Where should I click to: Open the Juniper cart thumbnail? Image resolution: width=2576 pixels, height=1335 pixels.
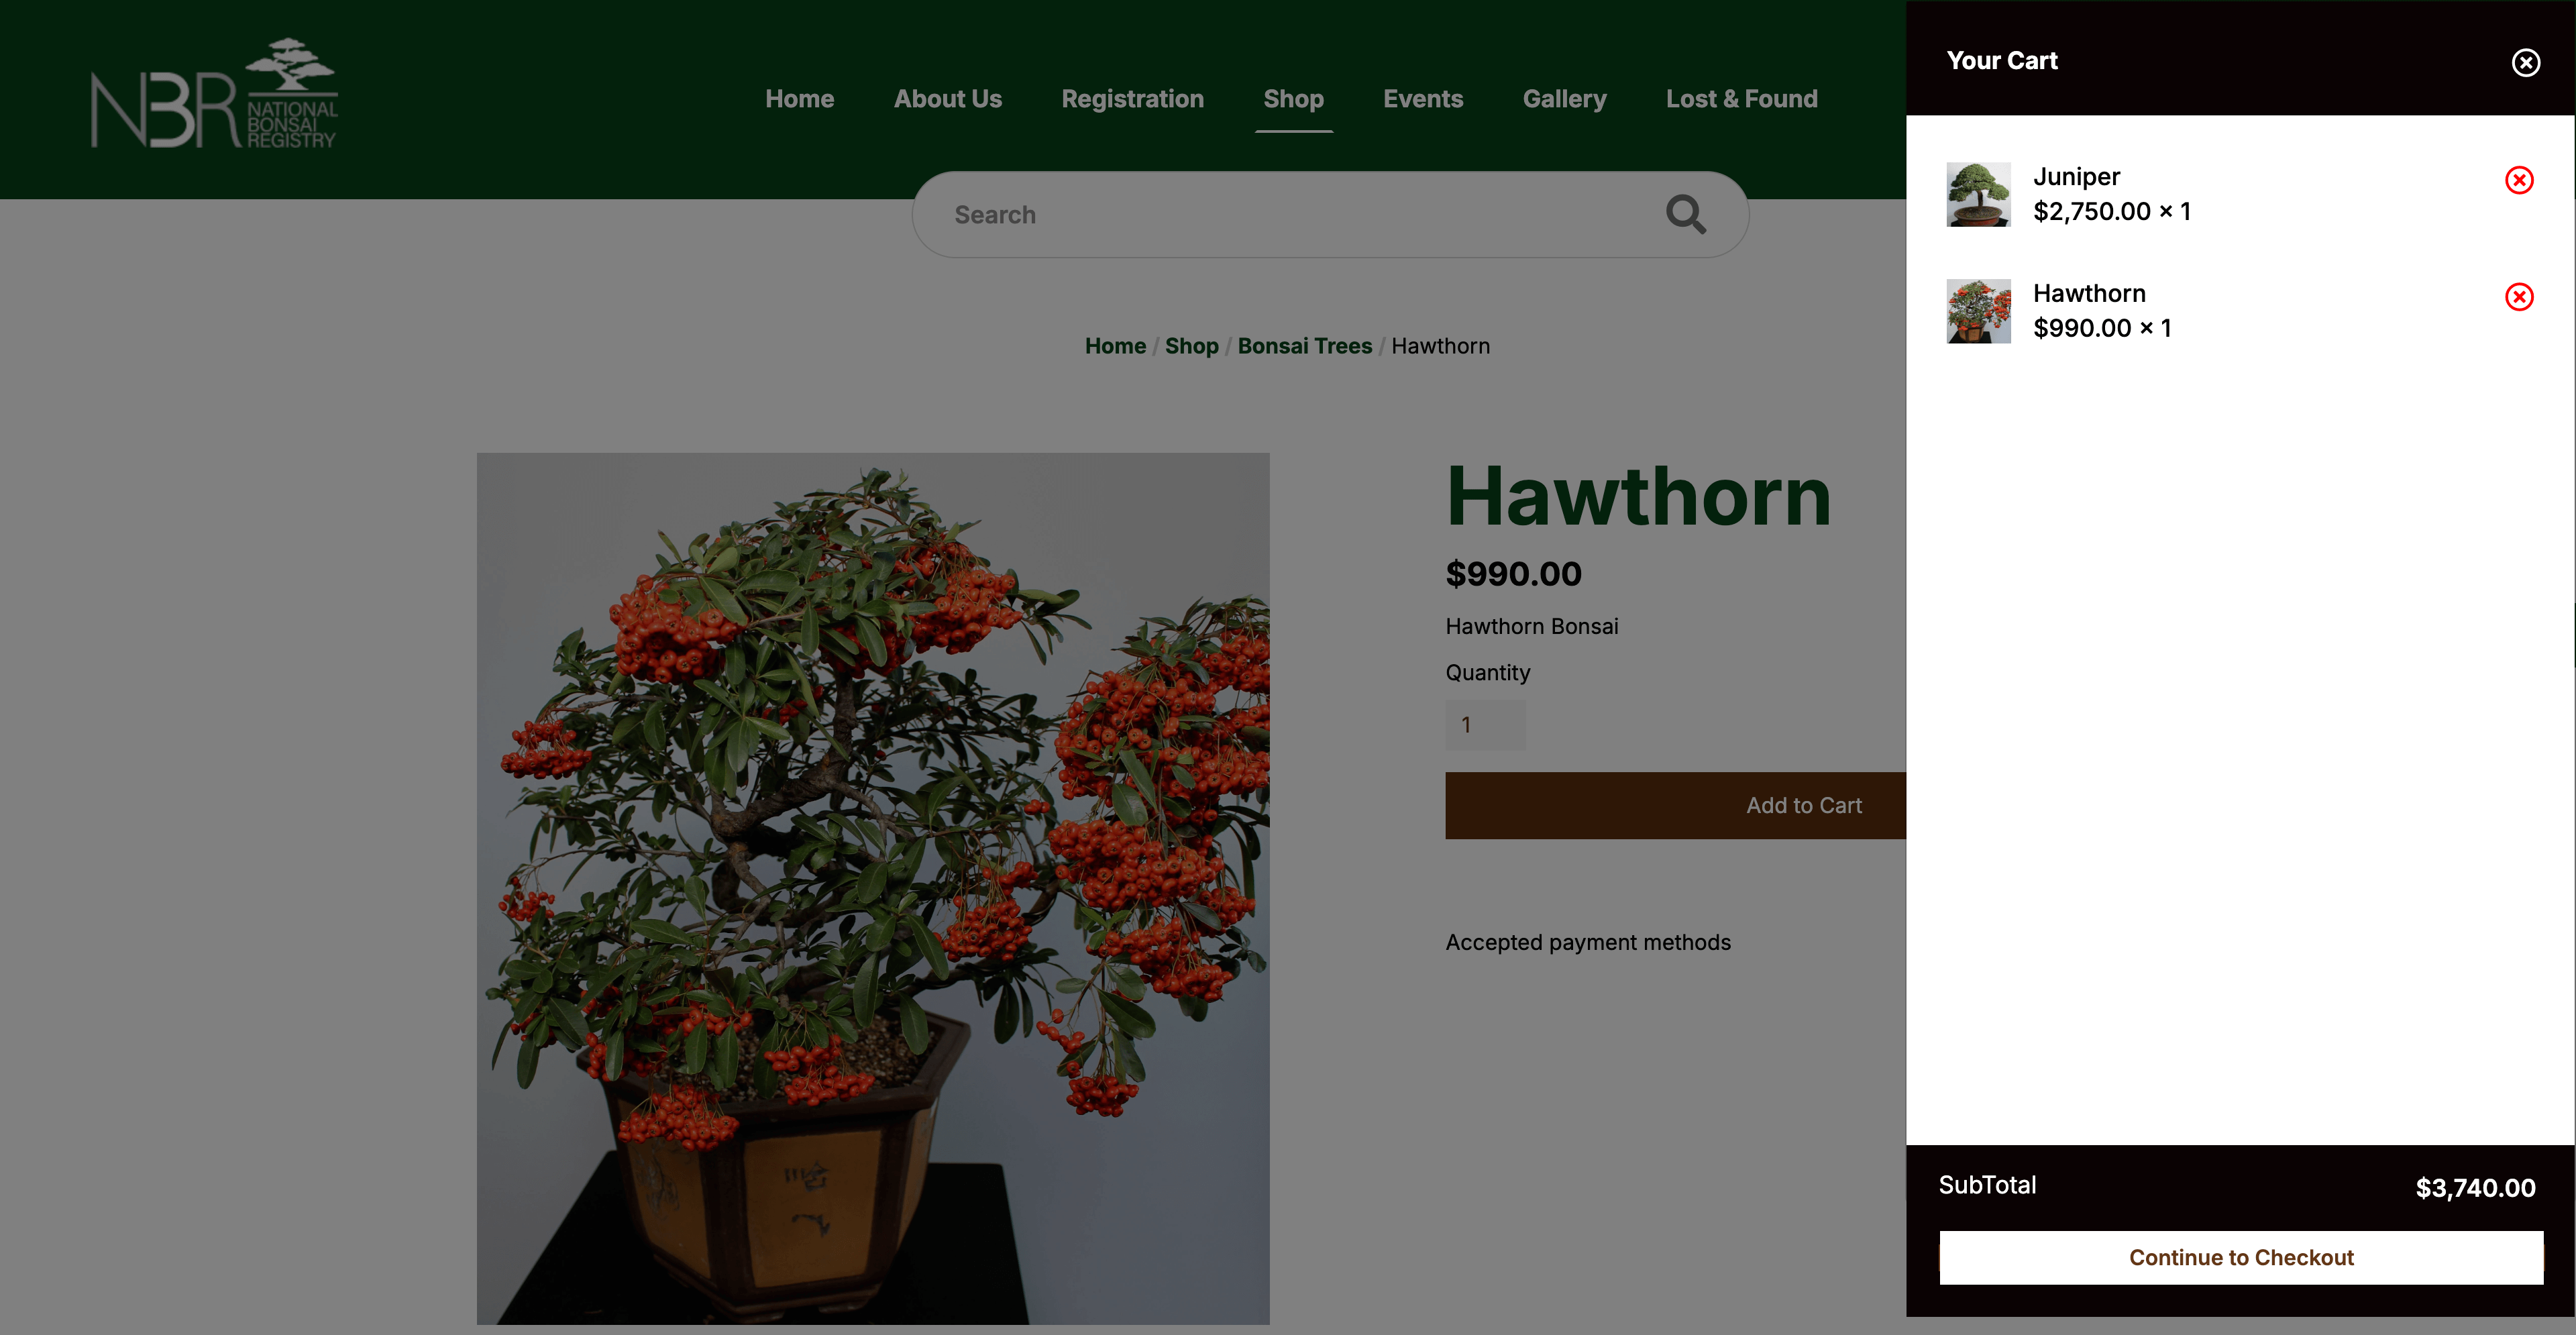point(1977,194)
